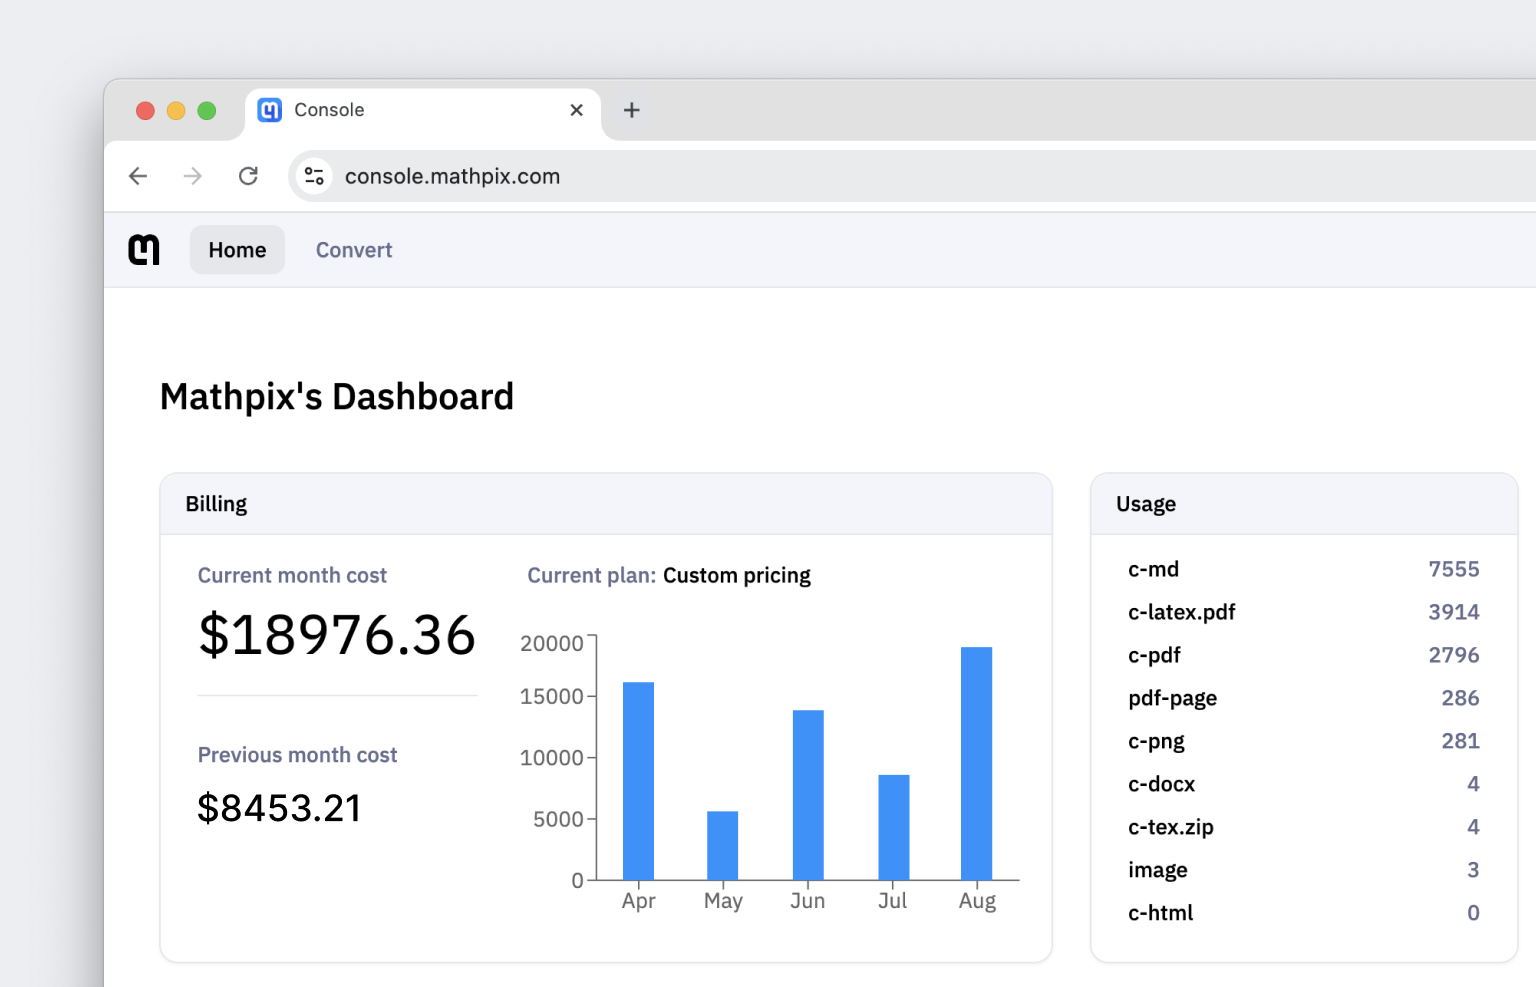Image resolution: width=1536 pixels, height=987 pixels.
Task: Click the Custom pricing plan text
Action: pyautogui.click(x=737, y=576)
